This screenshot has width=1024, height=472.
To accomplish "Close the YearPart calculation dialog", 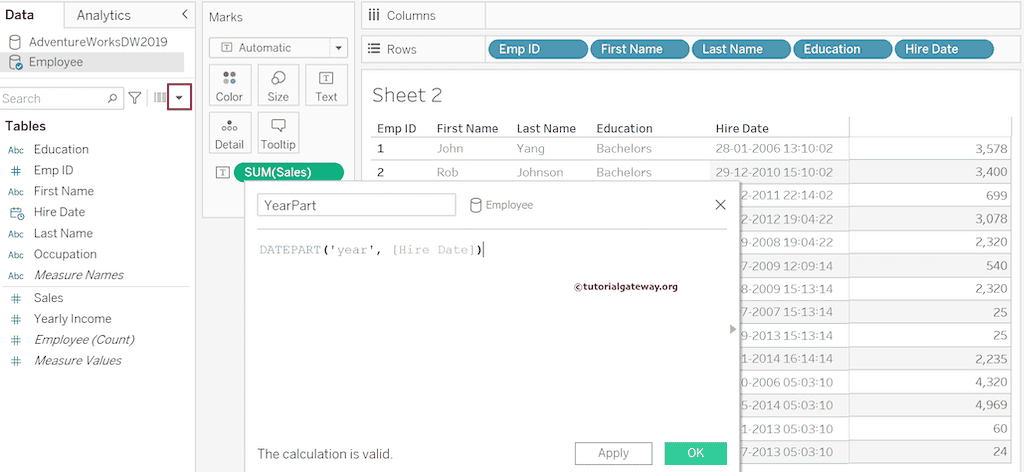I will pyautogui.click(x=720, y=205).
